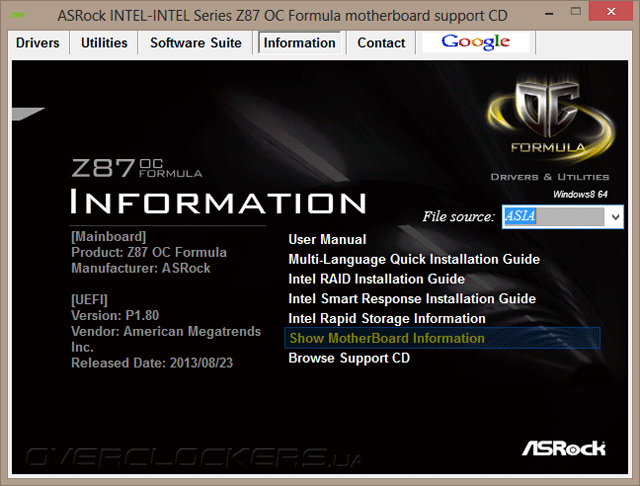Viewport: 640px width, 486px height.
Task: Open the Google logo tab
Action: tap(476, 42)
